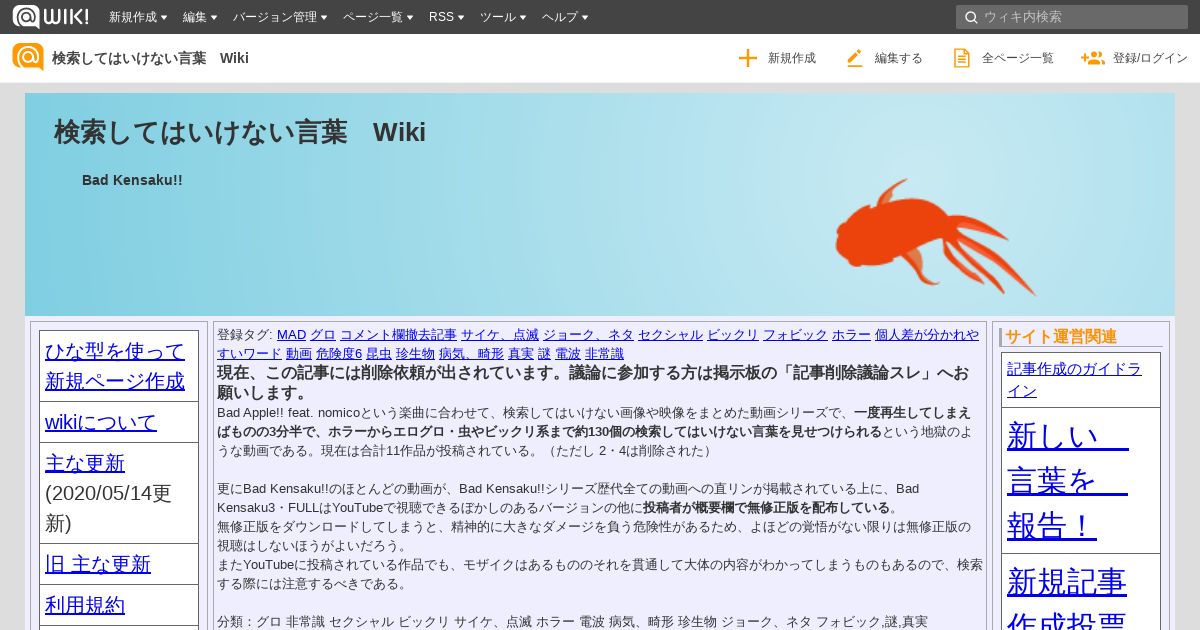This screenshot has height=630, width=1200.
Task: Click the ホラー tag link
Action: pyautogui.click(x=851, y=335)
